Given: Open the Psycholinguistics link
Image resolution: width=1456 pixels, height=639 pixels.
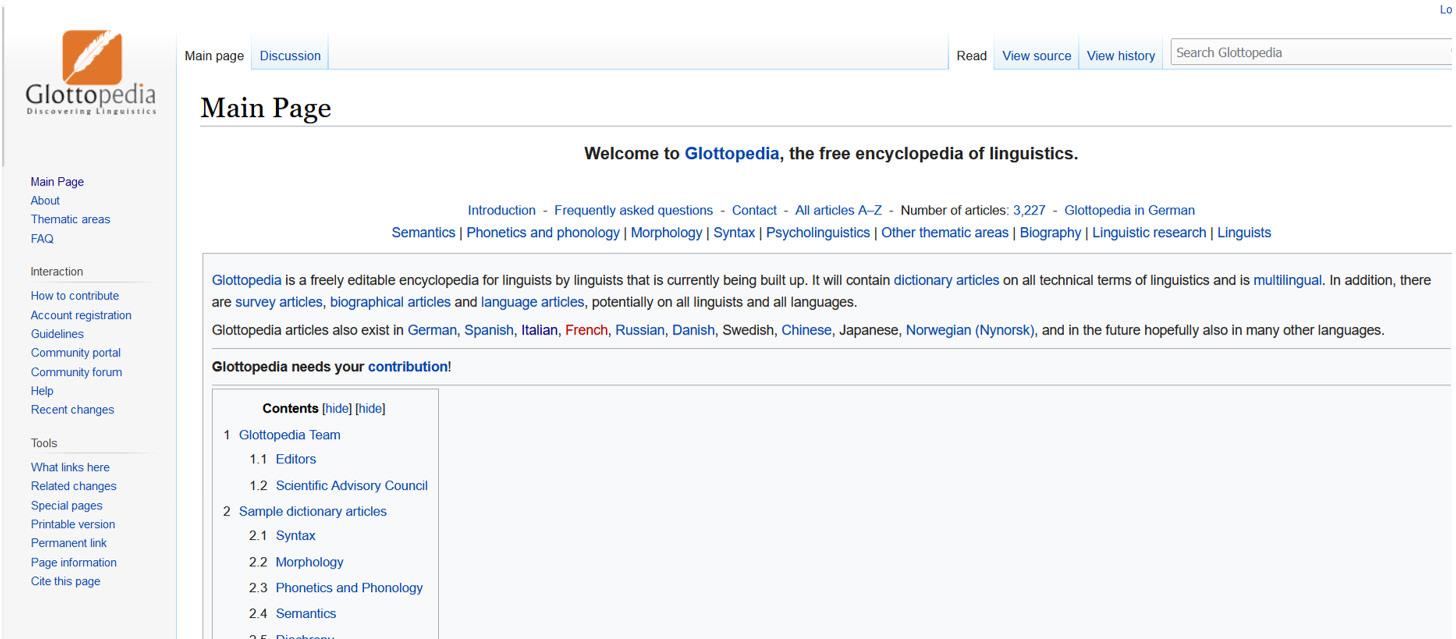Looking at the screenshot, I should [x=818, y=233].
